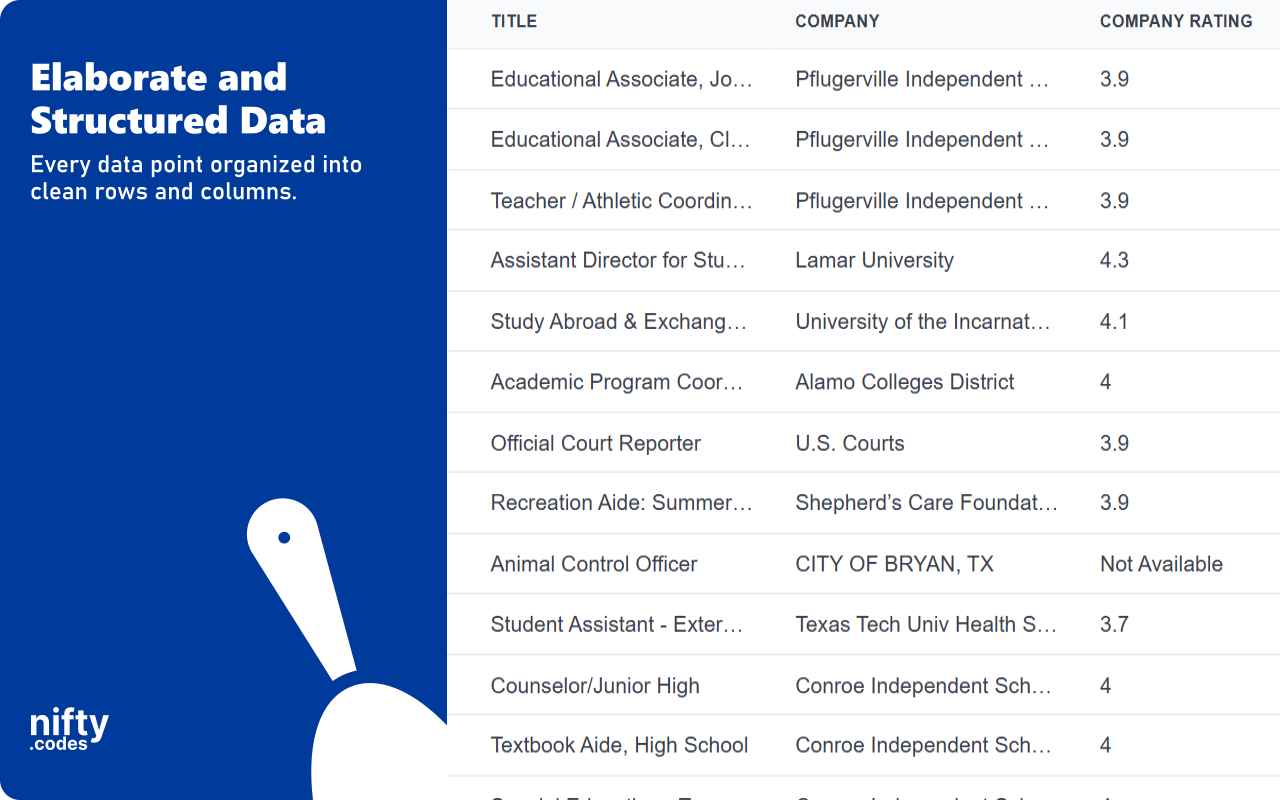Select the Animal Control Officer title

(594, 564)
